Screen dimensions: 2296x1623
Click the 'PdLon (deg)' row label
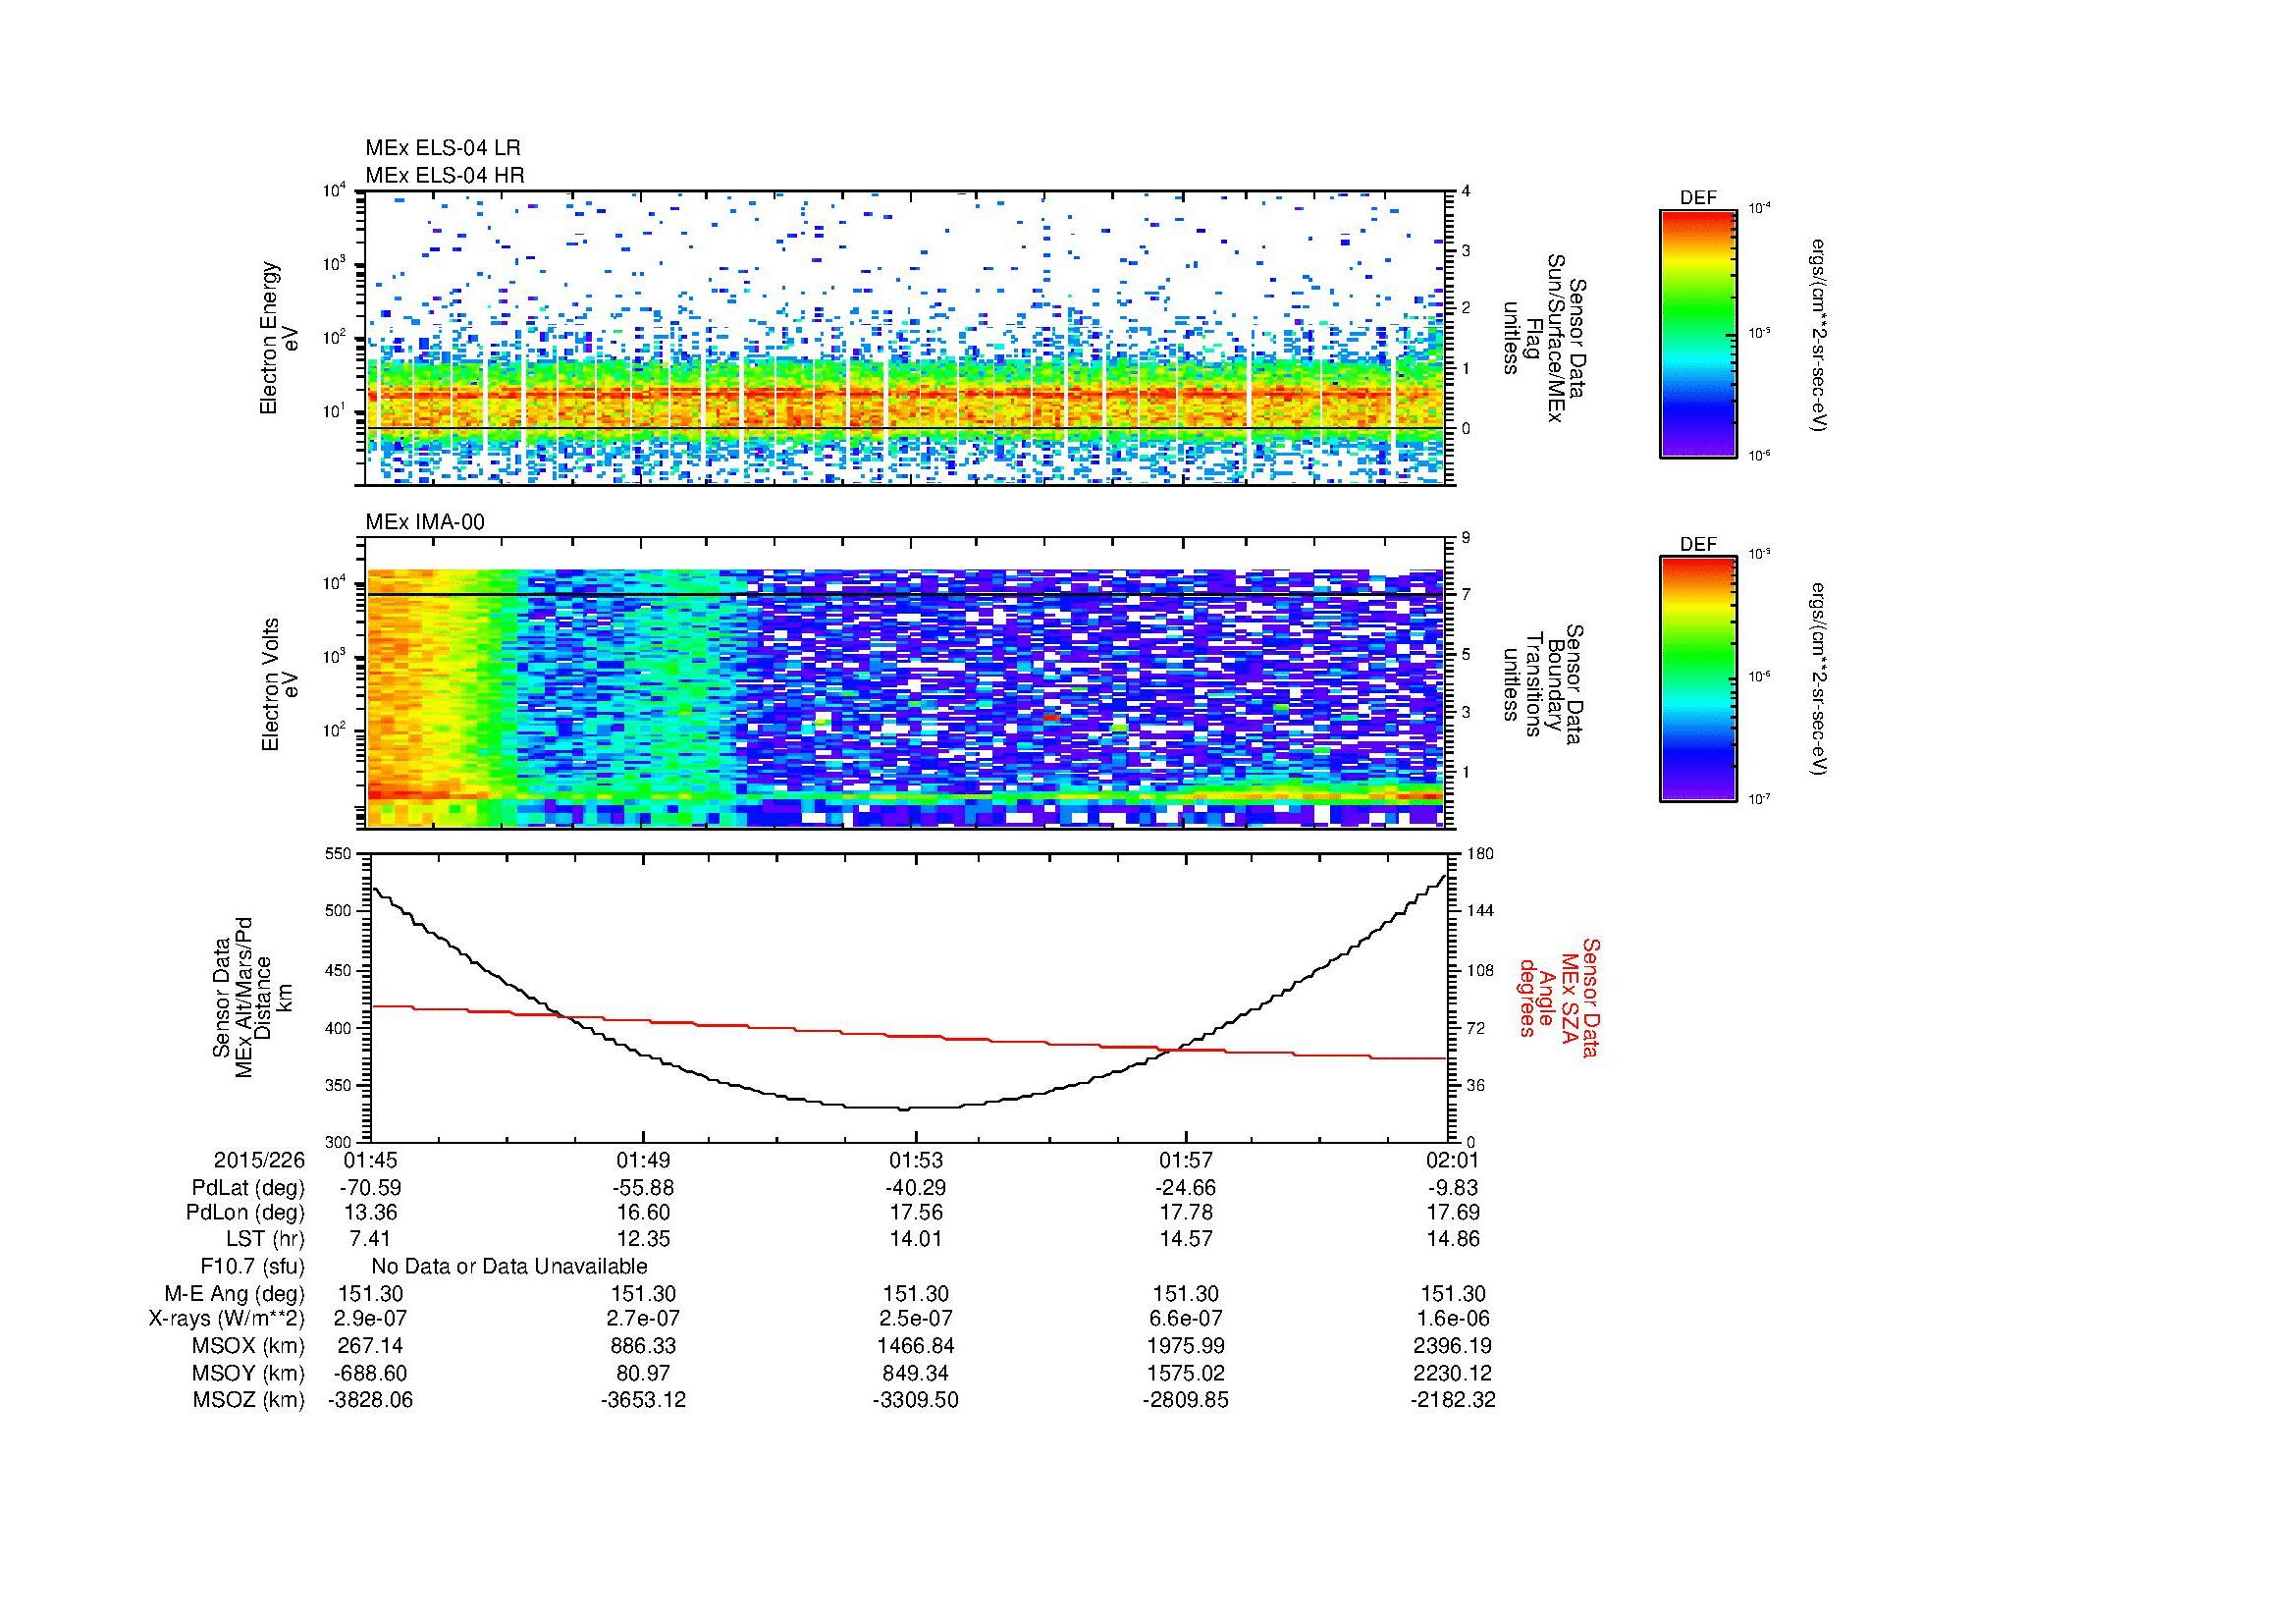pyautogui.click(x=245, y=1213)
